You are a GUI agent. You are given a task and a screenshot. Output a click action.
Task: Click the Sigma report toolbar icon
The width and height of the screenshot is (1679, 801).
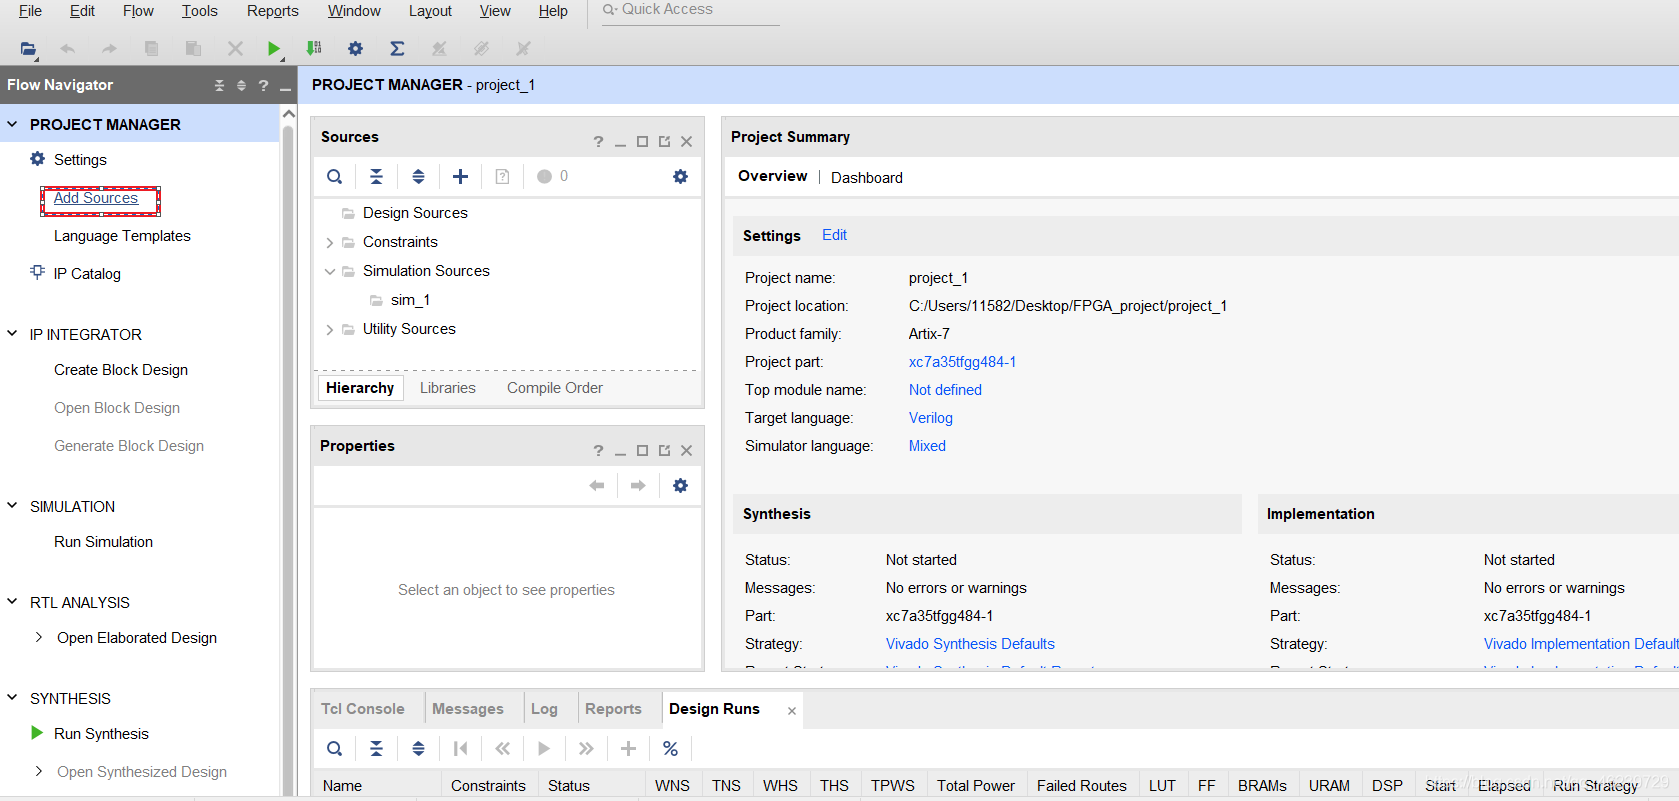coord(397,48)
